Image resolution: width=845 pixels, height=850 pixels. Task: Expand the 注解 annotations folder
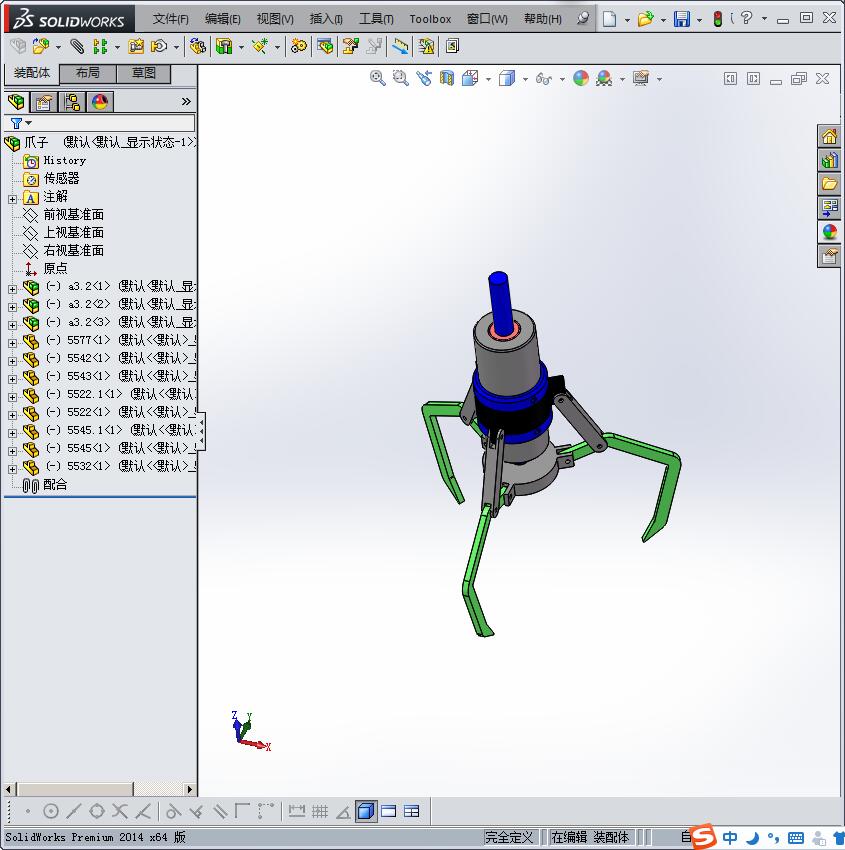pos(12,199)
